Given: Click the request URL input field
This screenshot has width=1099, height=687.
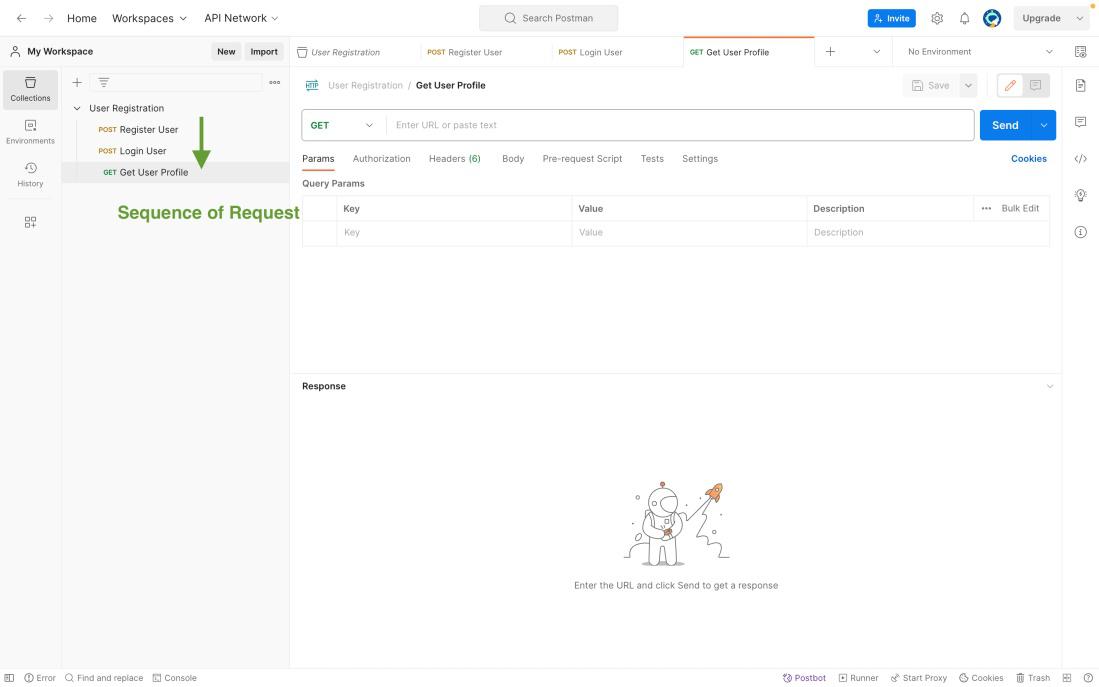Looking at the screenshot, I should pos(680,125).
